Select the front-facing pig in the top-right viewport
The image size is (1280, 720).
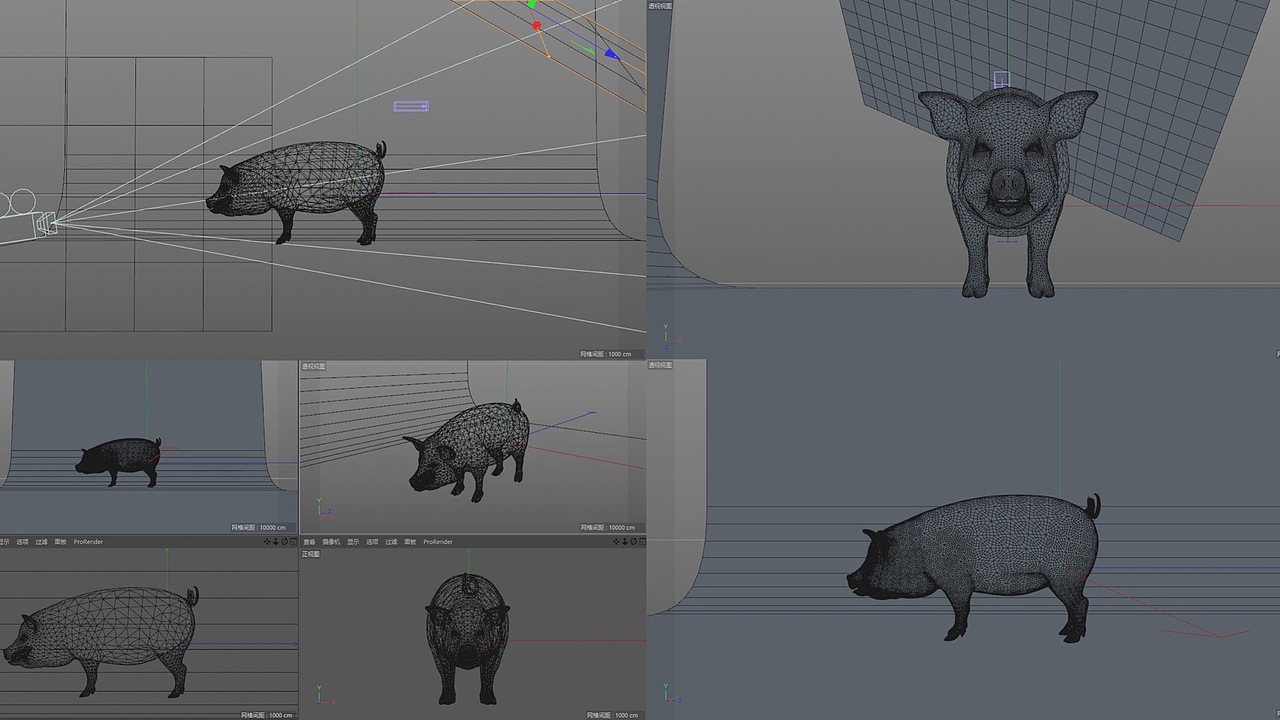point(1008,192)
